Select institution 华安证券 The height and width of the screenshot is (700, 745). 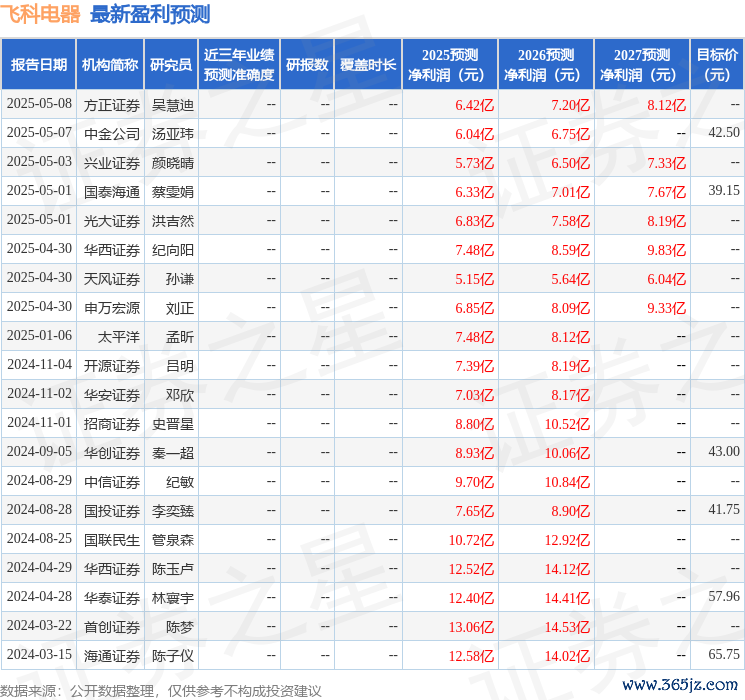click(x=112, y=395)
